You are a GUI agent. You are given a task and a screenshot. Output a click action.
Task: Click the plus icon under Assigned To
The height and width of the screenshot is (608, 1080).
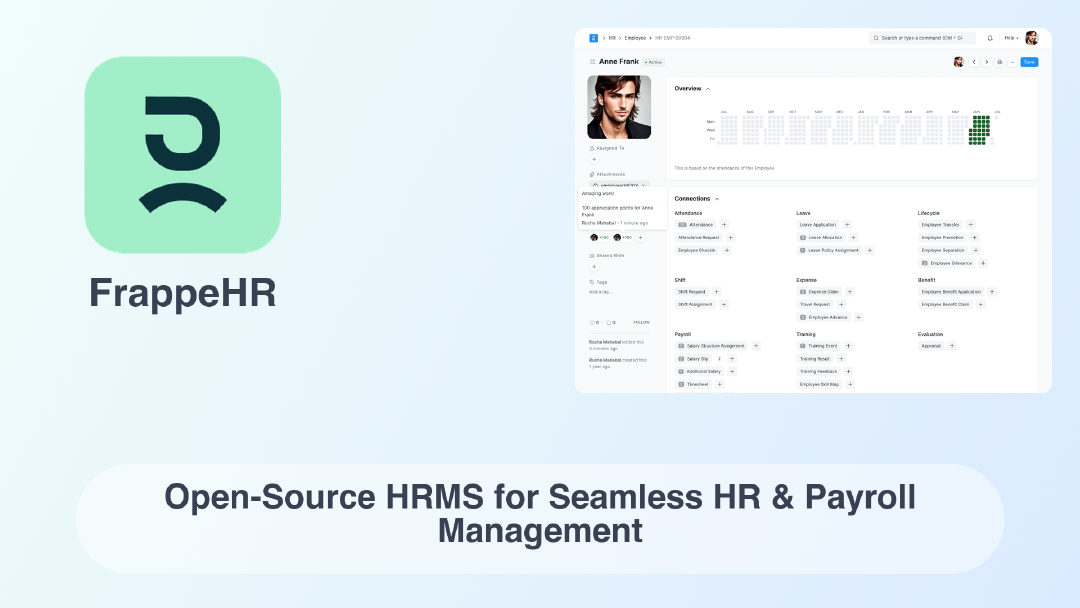[x=594, y=159]
